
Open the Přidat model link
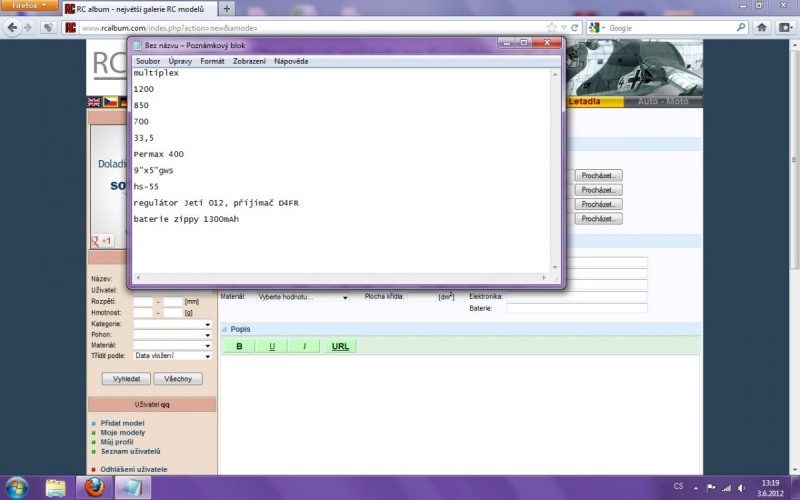[122, 423]
